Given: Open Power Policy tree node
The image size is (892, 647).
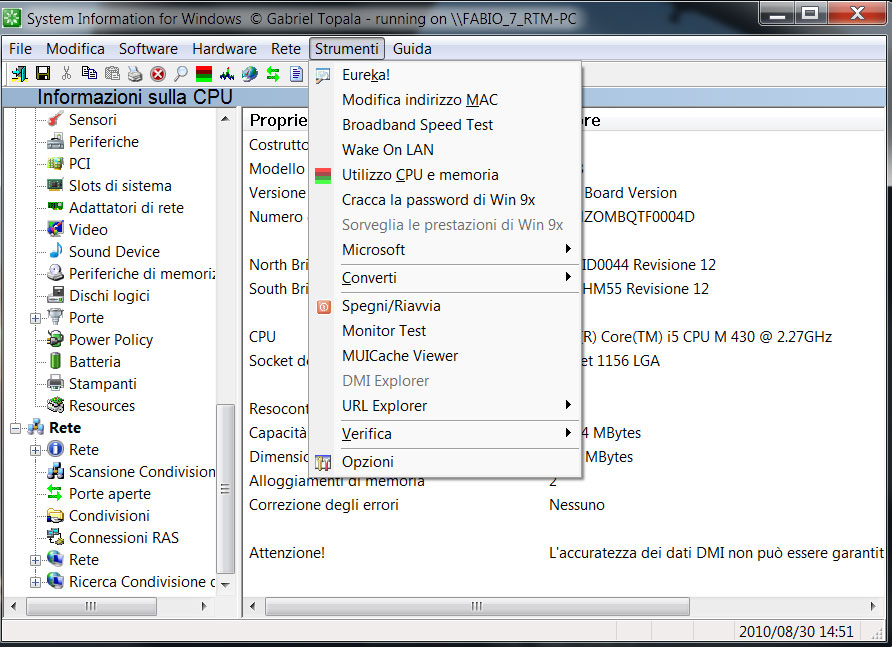Looking at the screenshot, I should (x=111, y=340).
